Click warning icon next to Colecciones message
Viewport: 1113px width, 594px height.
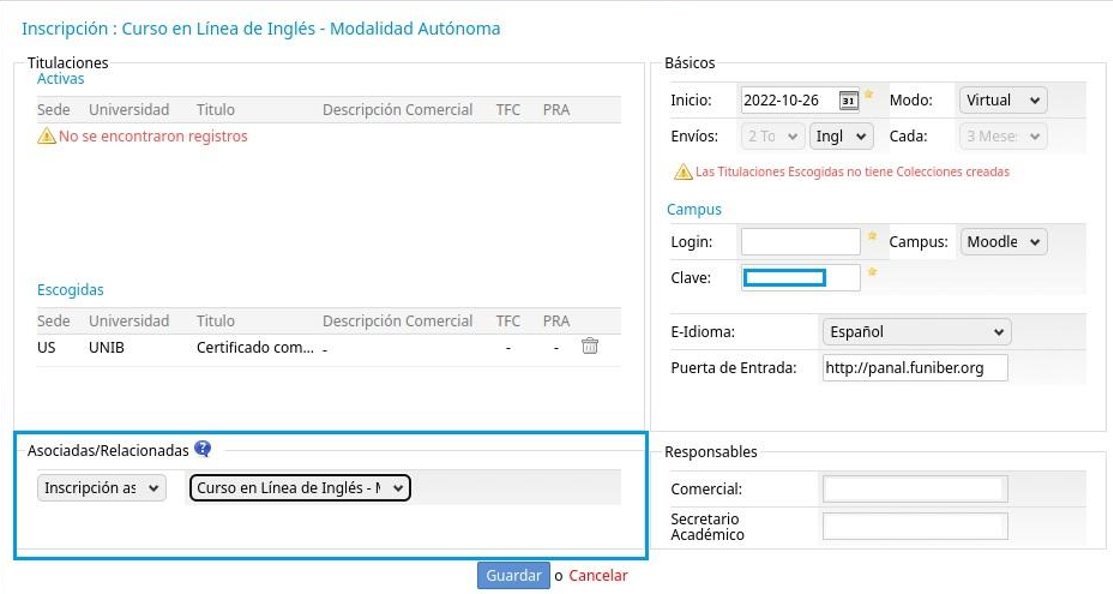[683, 172]
